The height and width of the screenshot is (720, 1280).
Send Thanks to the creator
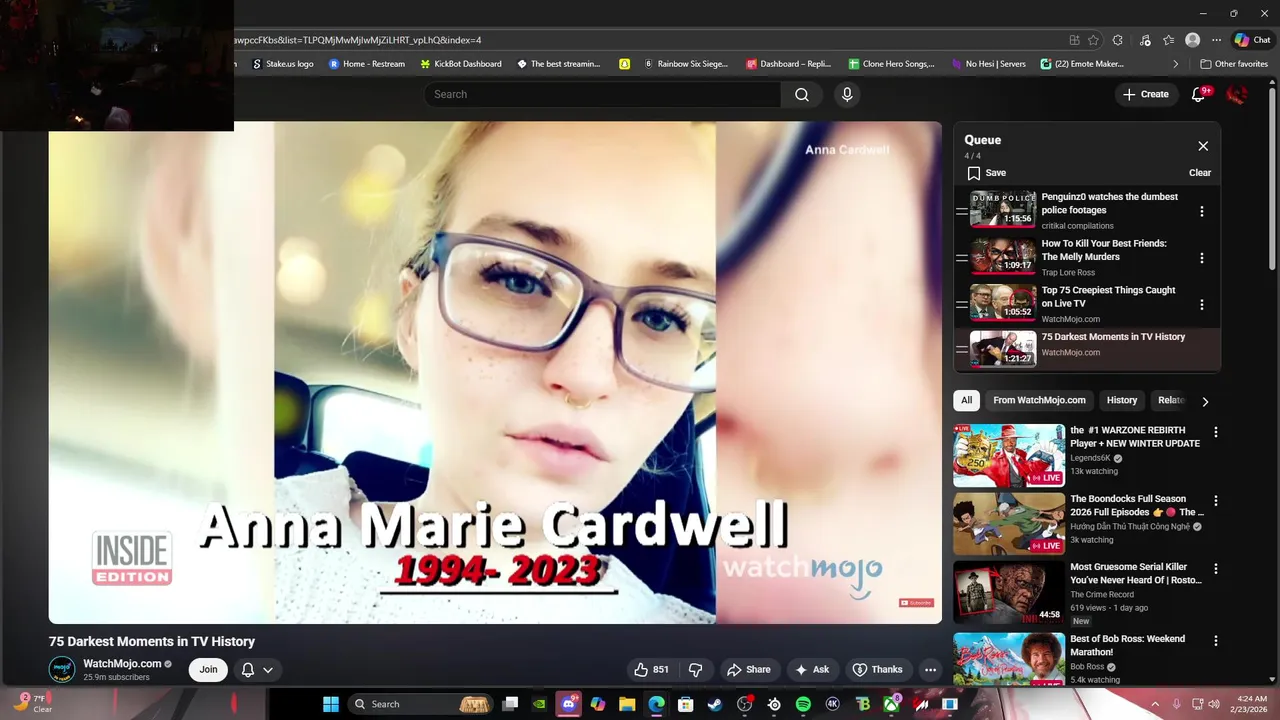click(877, 670)
